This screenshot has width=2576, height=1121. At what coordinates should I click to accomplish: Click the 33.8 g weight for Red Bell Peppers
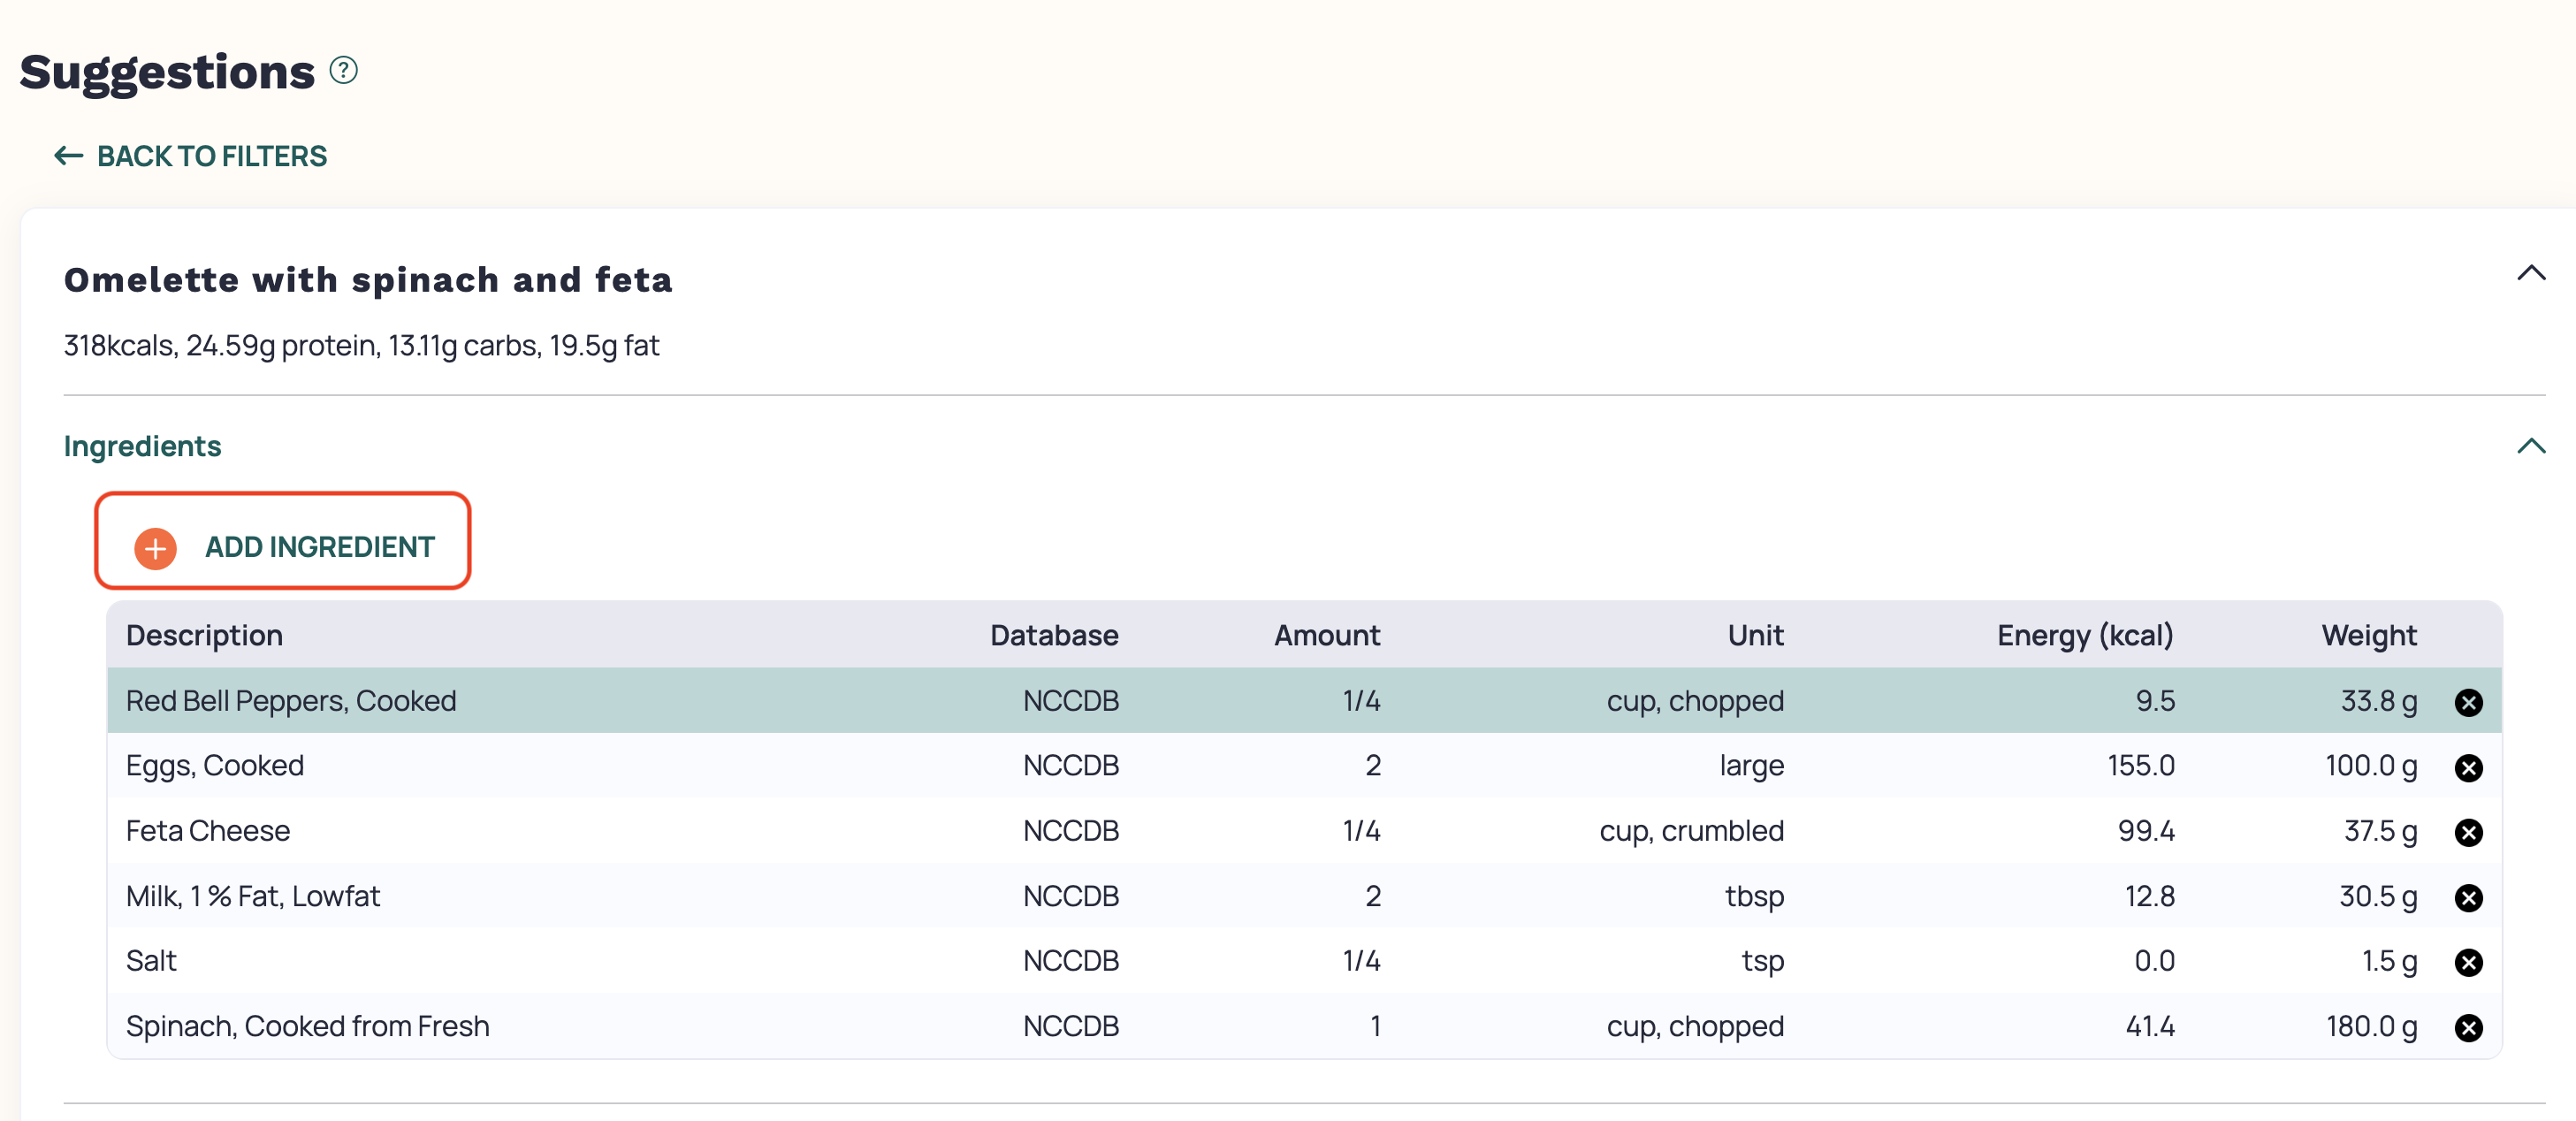pos(2378,701)
